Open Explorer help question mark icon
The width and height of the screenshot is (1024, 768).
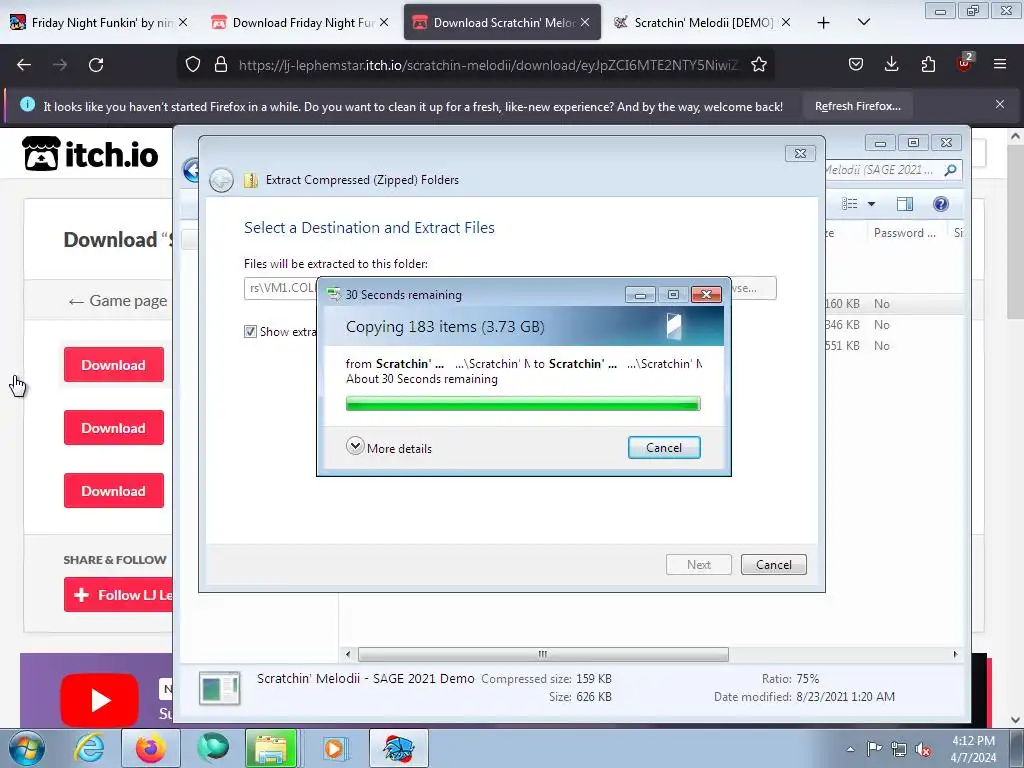940,204
